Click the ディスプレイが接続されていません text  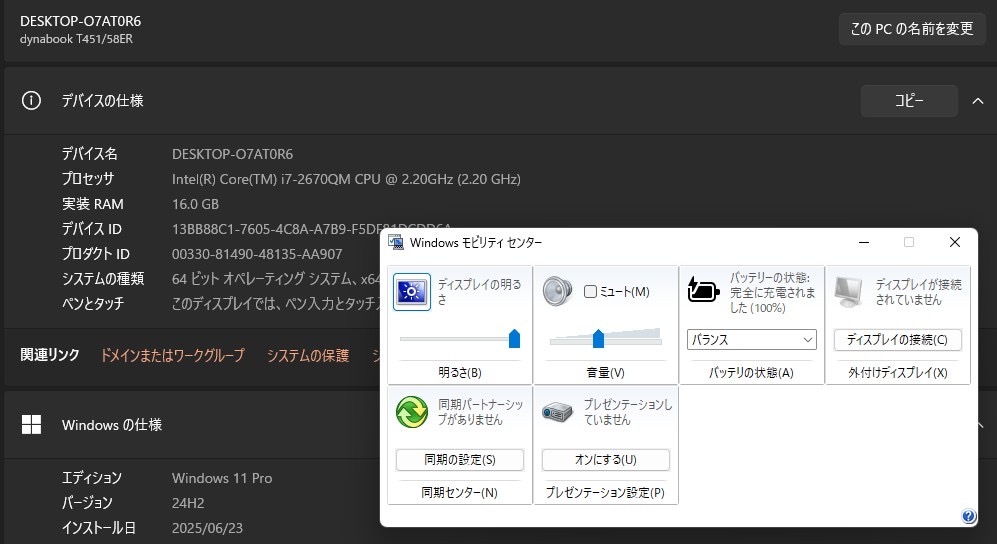[x=918, y=292]
